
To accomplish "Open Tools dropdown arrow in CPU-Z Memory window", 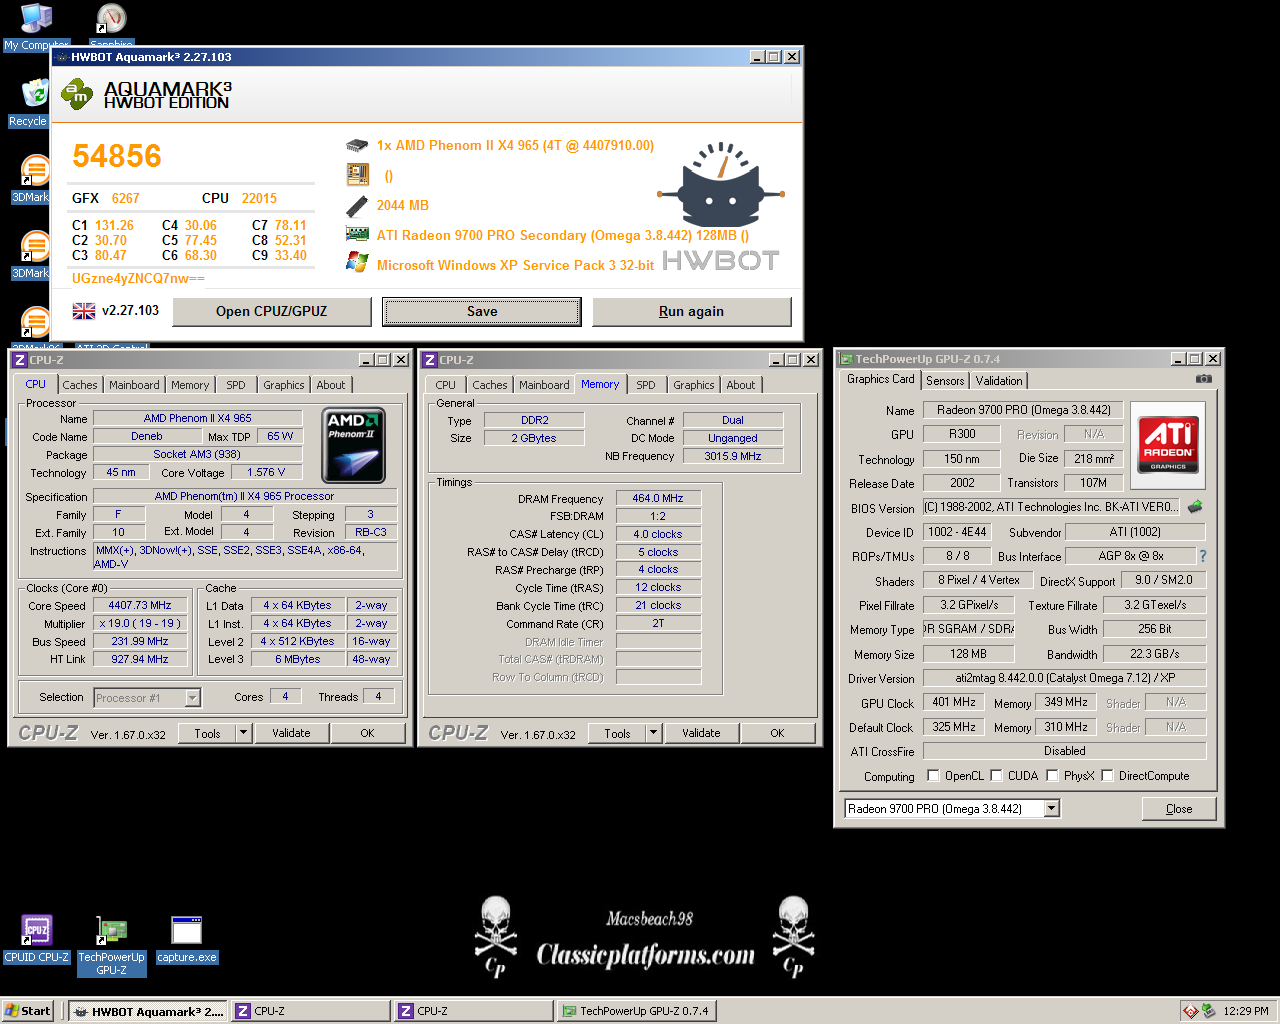I will (652, 733).
